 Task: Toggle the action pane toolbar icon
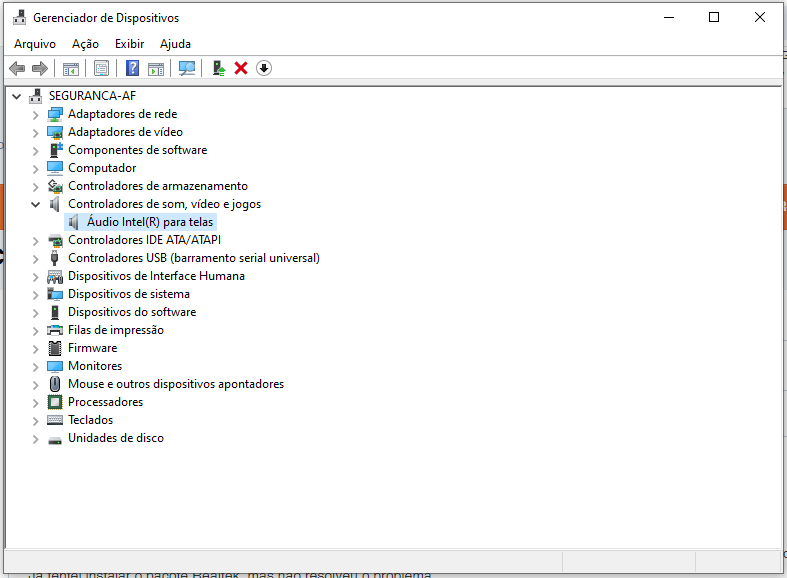click(156, 68)
